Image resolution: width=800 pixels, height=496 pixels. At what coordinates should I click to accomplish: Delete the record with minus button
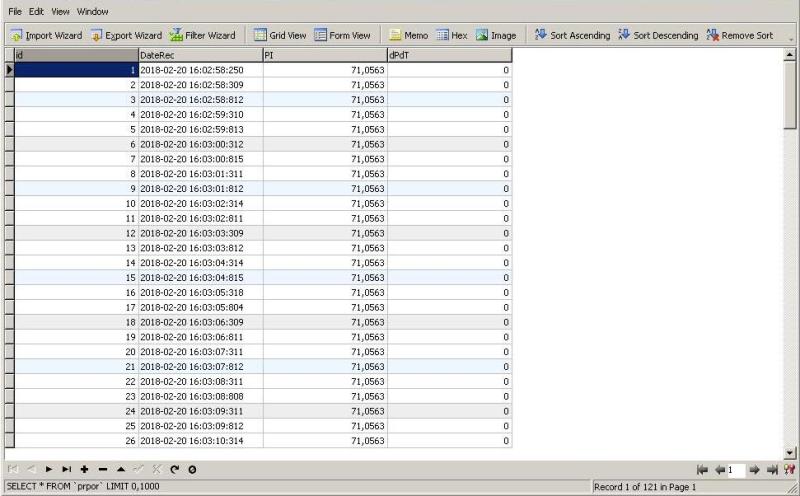(103, 469)
